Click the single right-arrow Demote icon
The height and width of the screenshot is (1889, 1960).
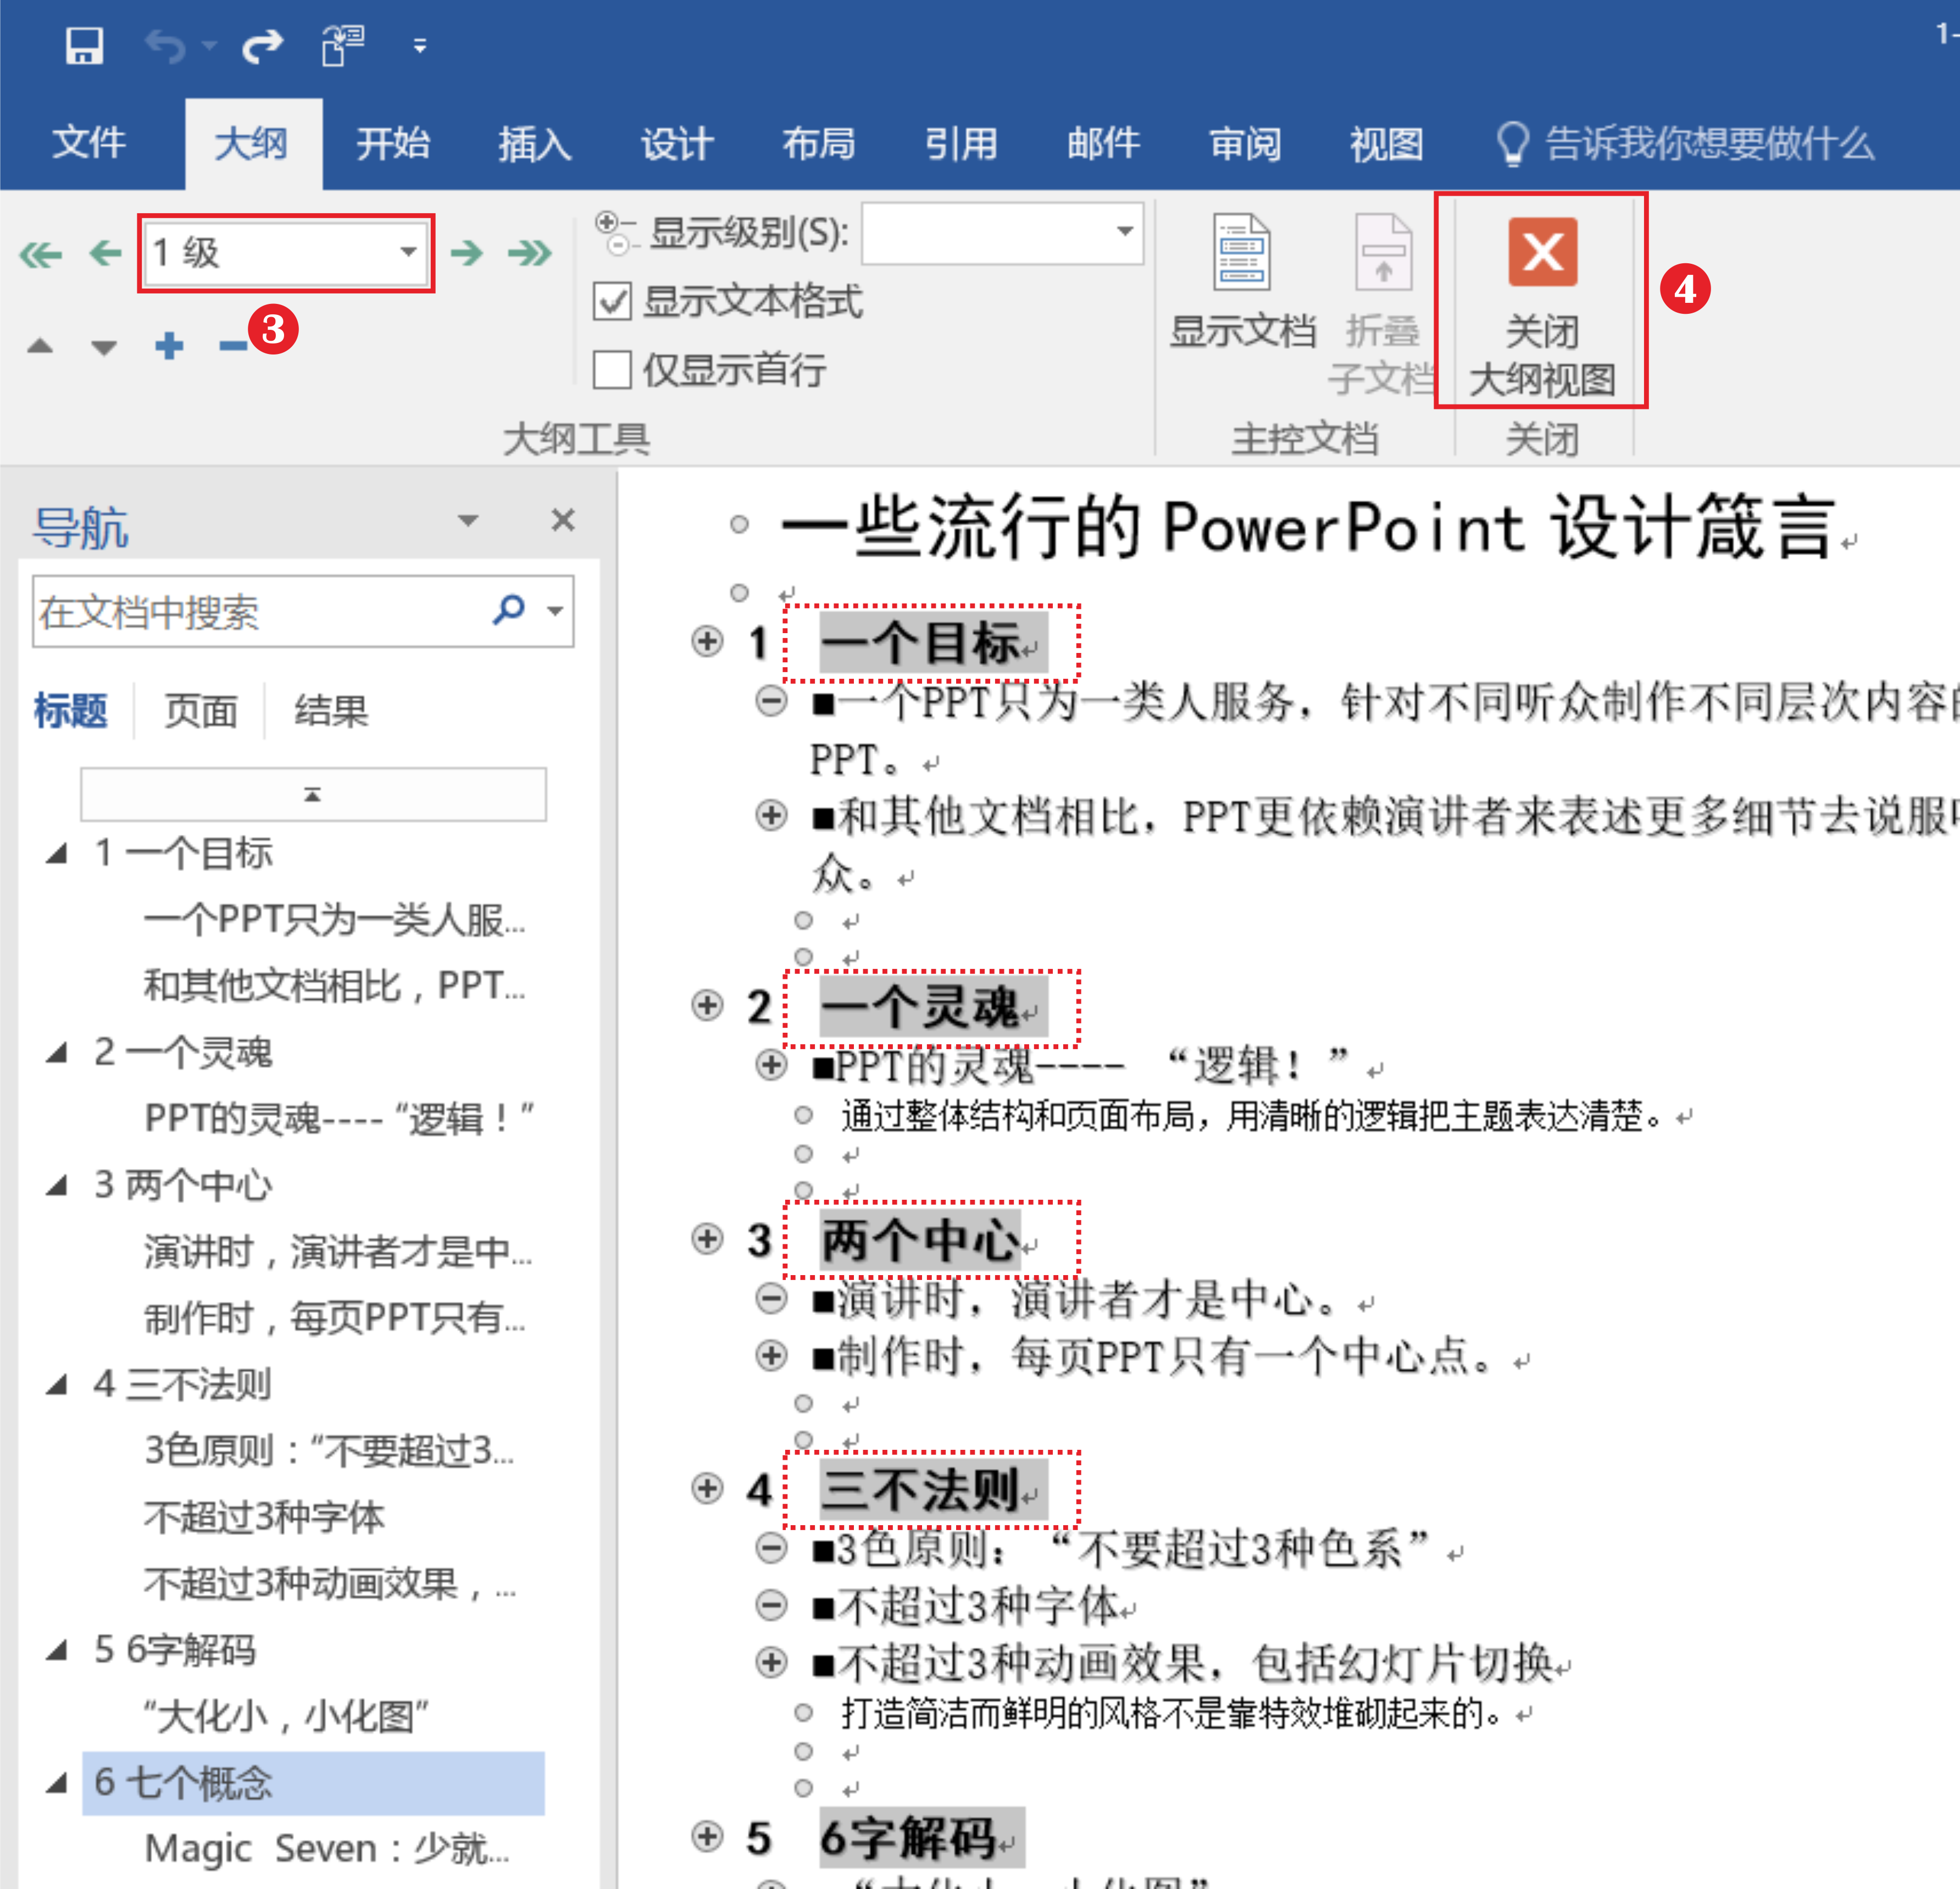point(466,253)
